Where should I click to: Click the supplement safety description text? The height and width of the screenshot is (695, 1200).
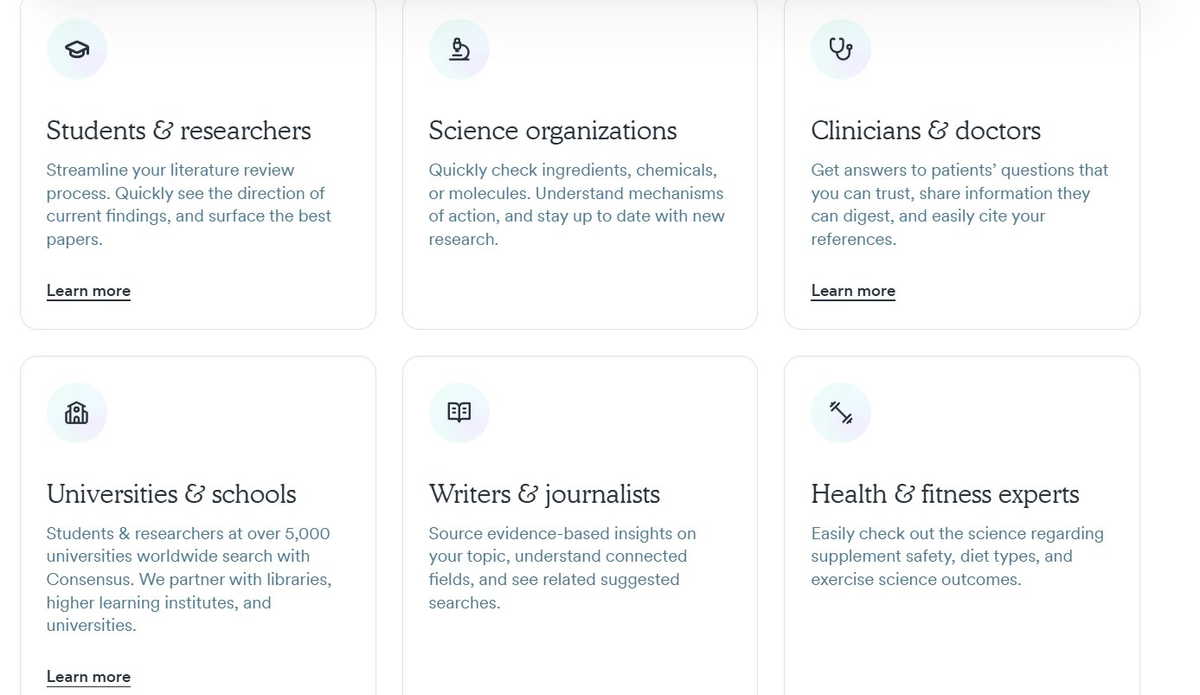[957, 556]
